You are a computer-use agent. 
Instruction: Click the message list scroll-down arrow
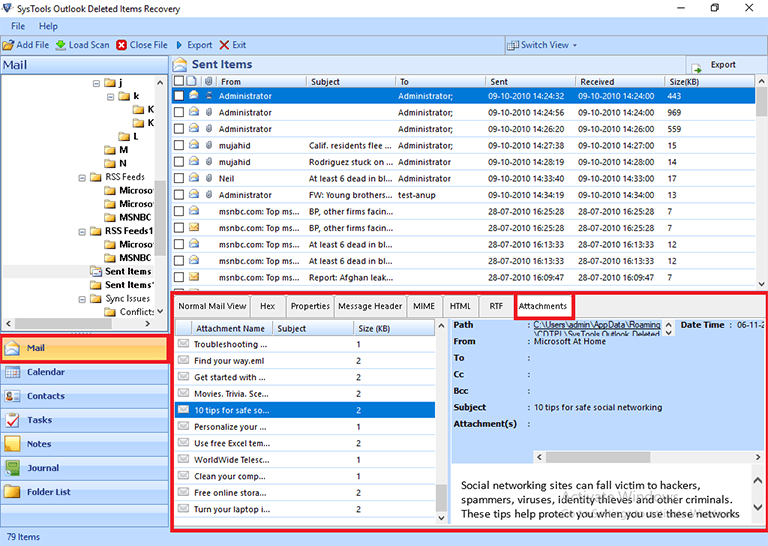tap(761, 283)
